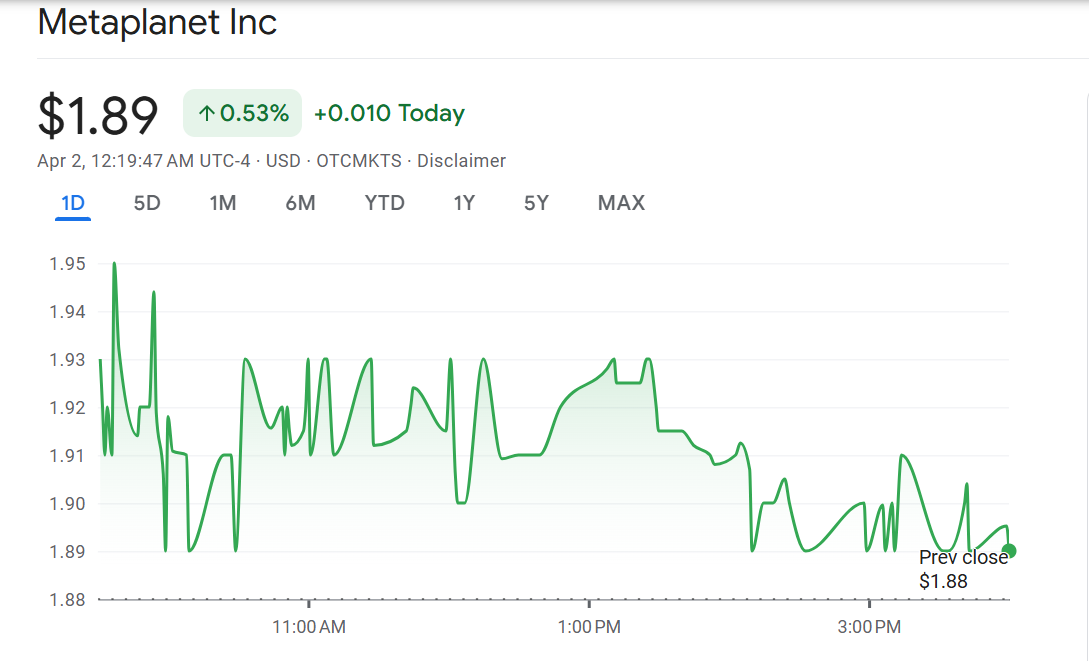Click the green 0.53% change badge

241,112
